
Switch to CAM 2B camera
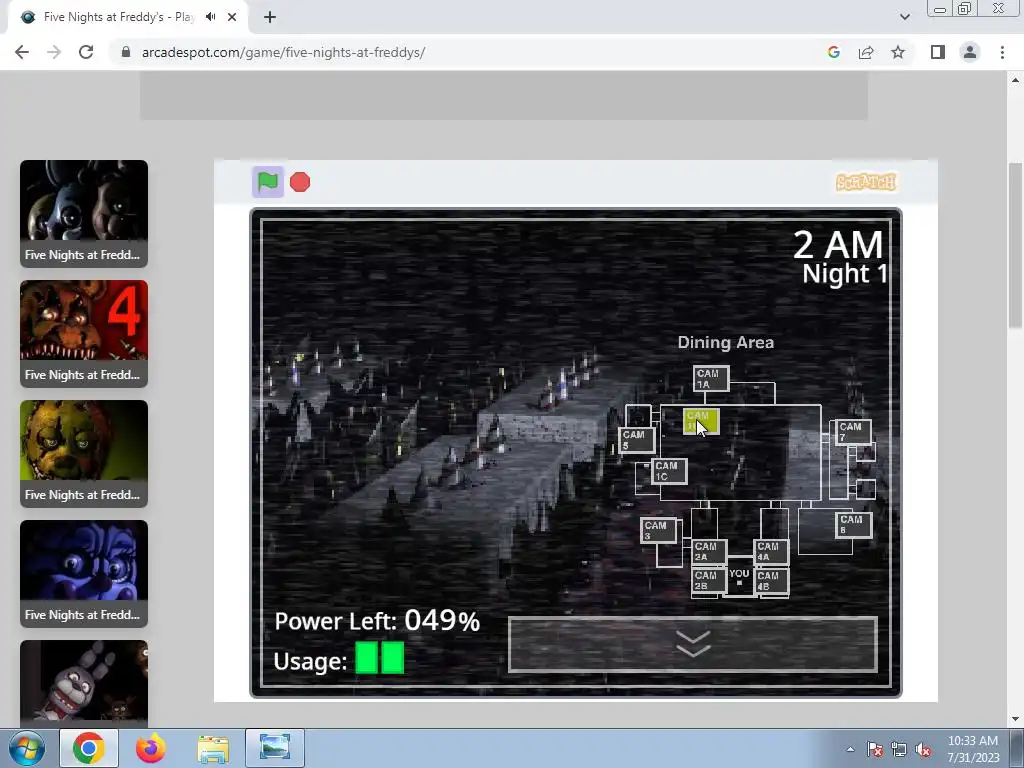709,581
